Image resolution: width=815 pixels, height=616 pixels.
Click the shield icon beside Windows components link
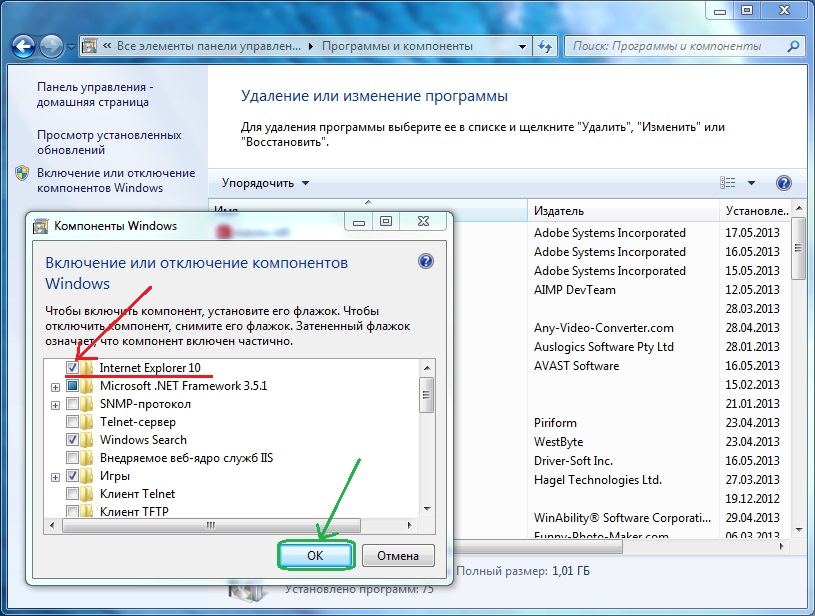pos(22,173)
